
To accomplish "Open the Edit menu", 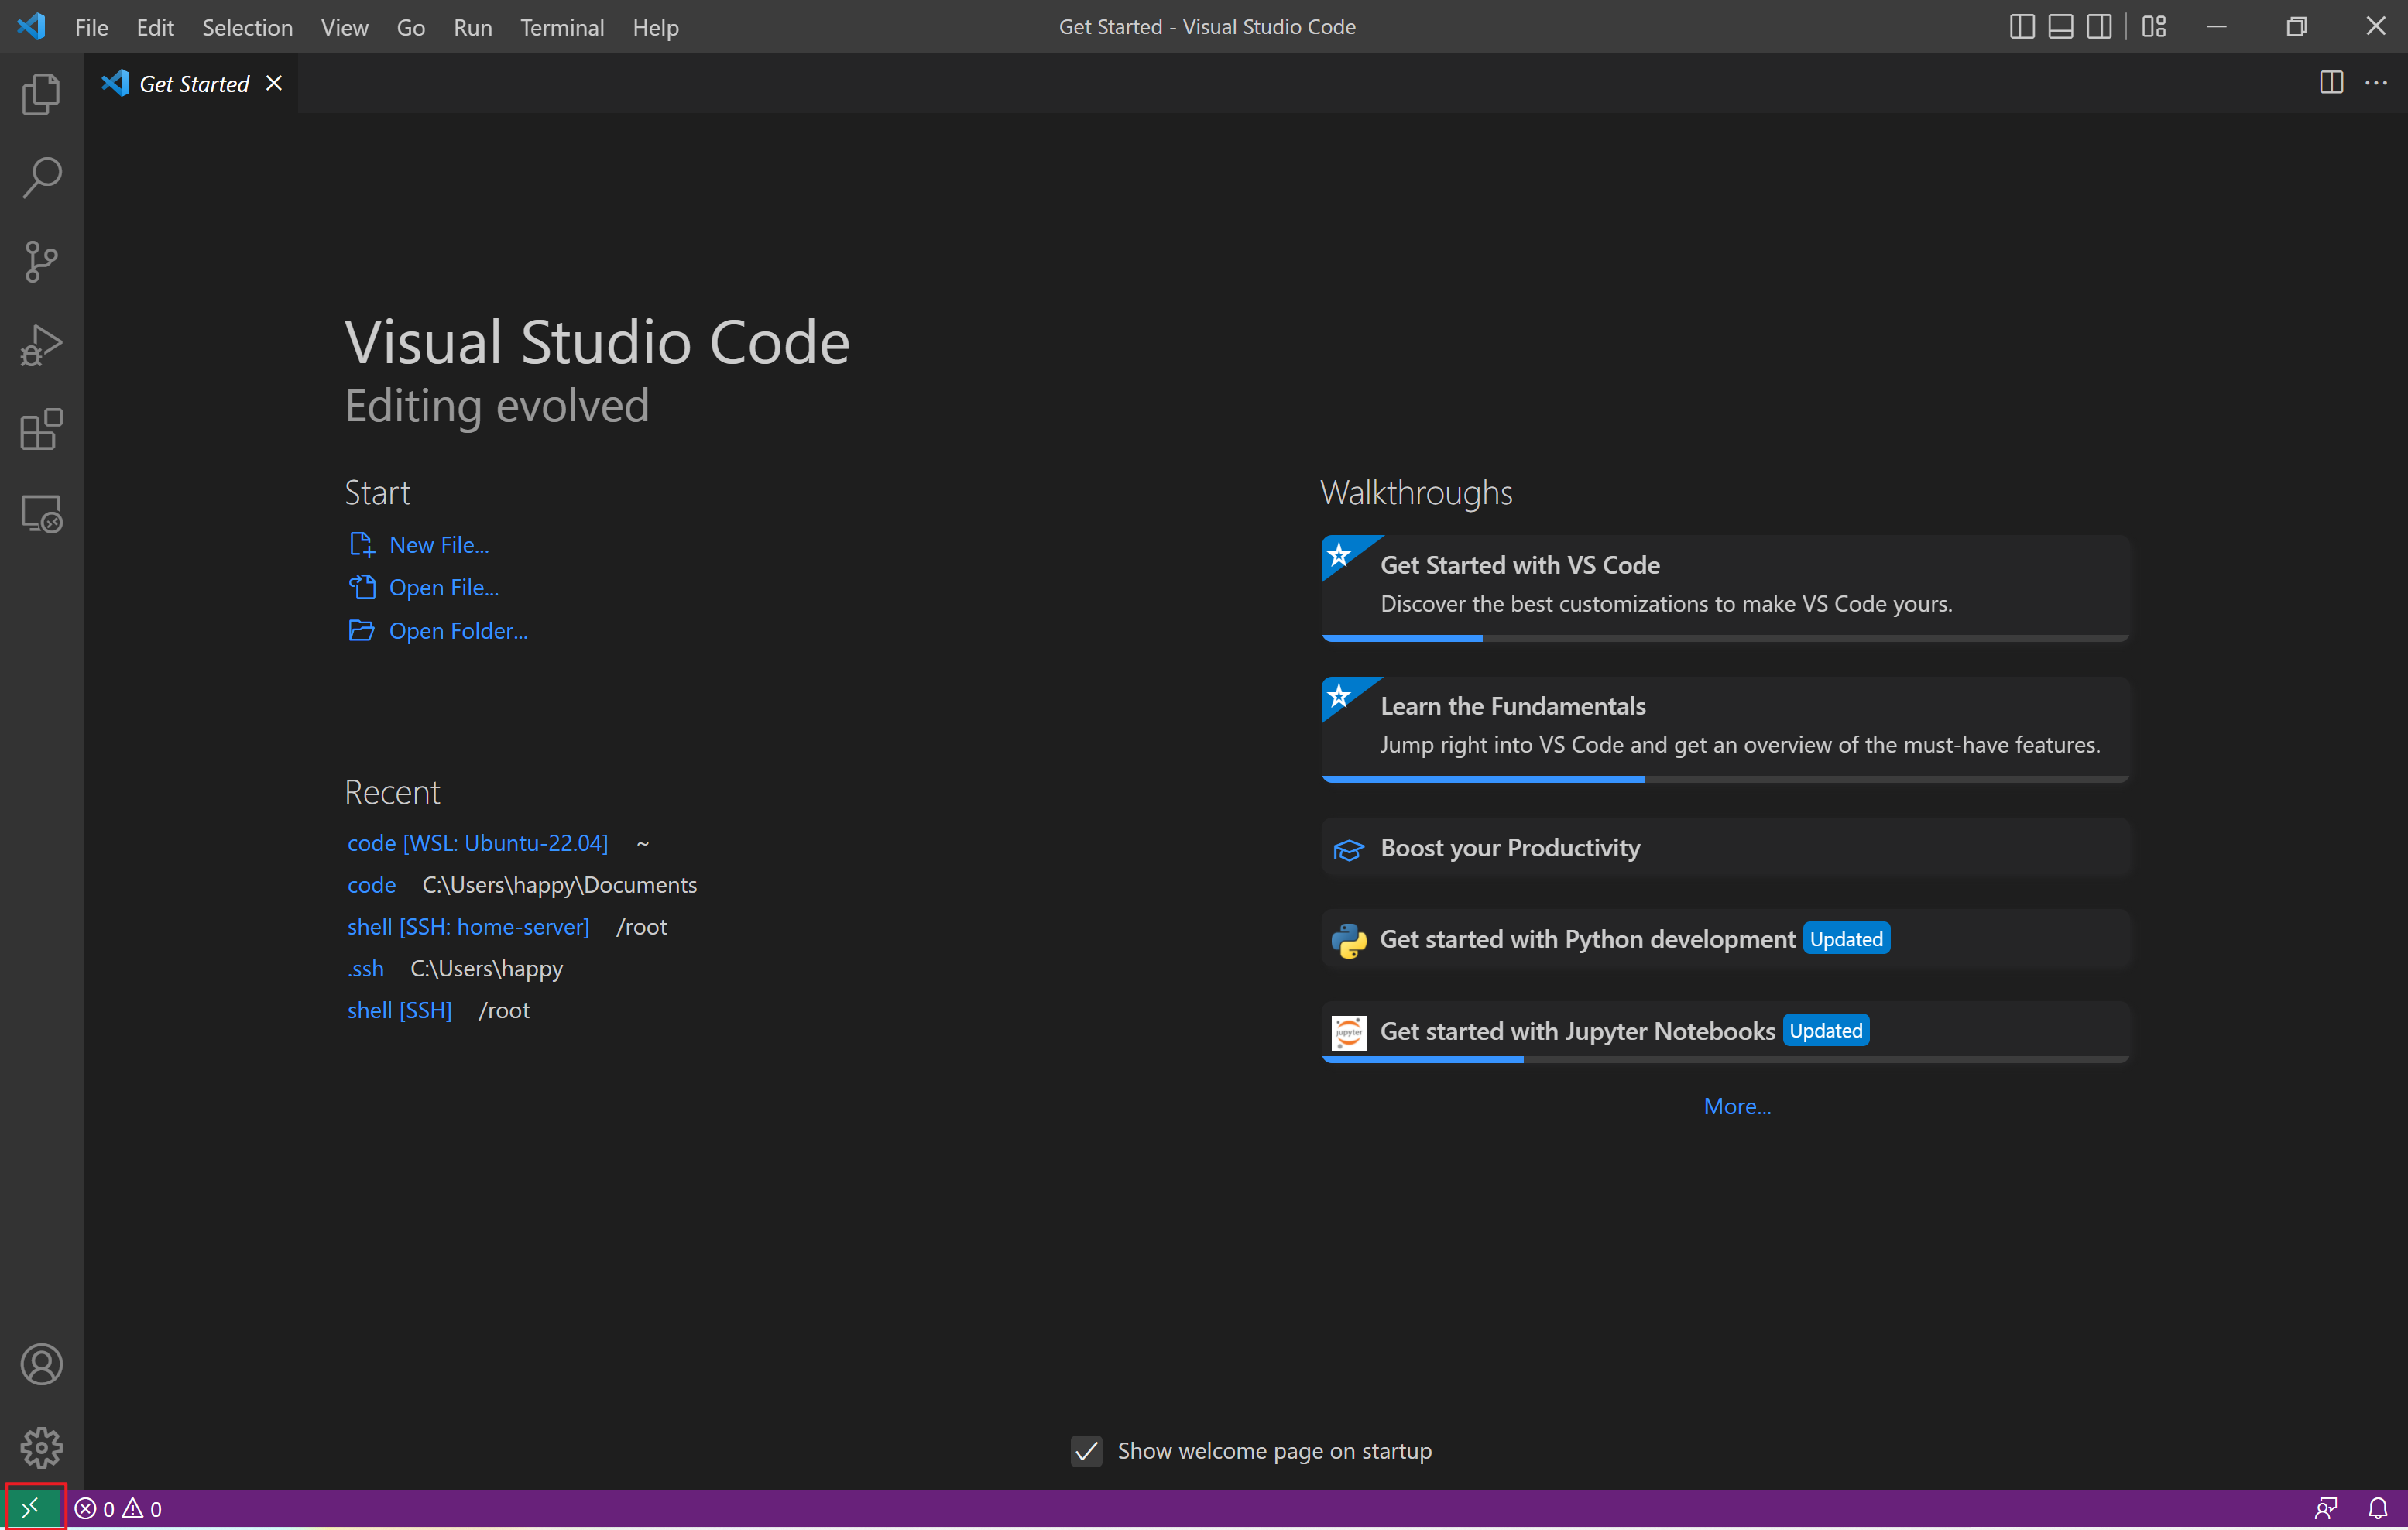I will 155,27.
